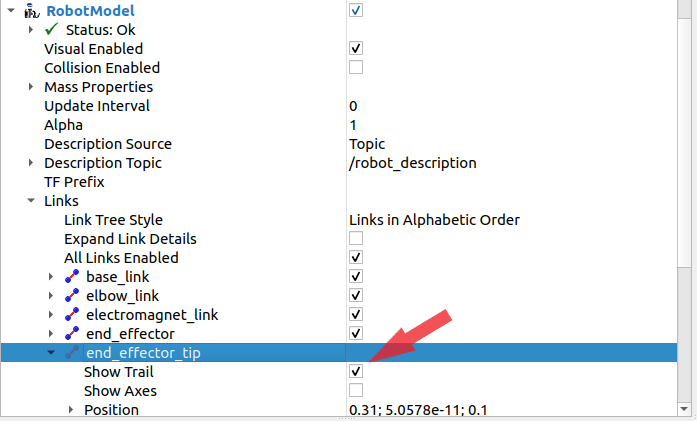Click the Show Axes label
Screen dimensions: 697x421
pyautogui.click(x=120, y=391)
